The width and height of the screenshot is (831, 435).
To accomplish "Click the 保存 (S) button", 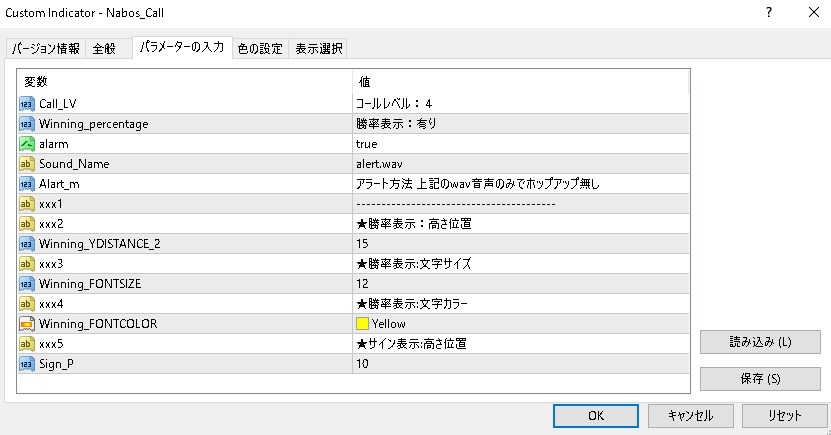I will pyautogui.click(x=761, y=379).
